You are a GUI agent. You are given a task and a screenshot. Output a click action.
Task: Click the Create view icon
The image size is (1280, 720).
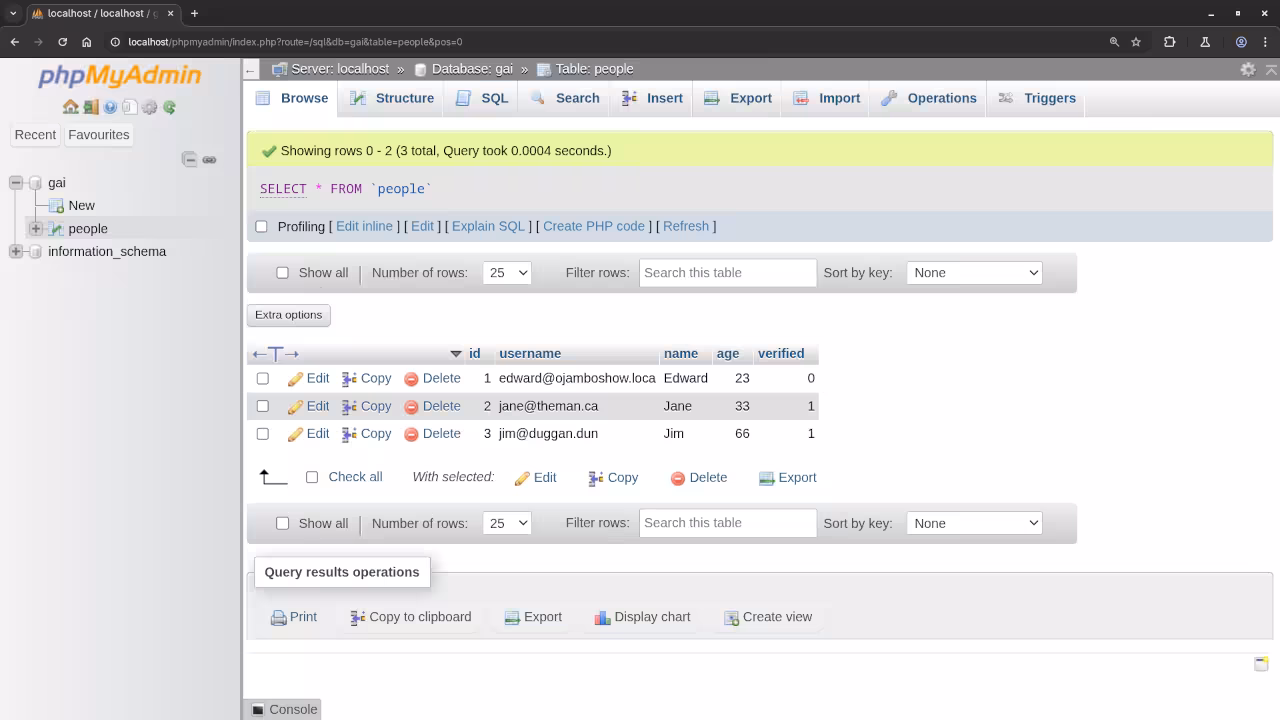731,618
